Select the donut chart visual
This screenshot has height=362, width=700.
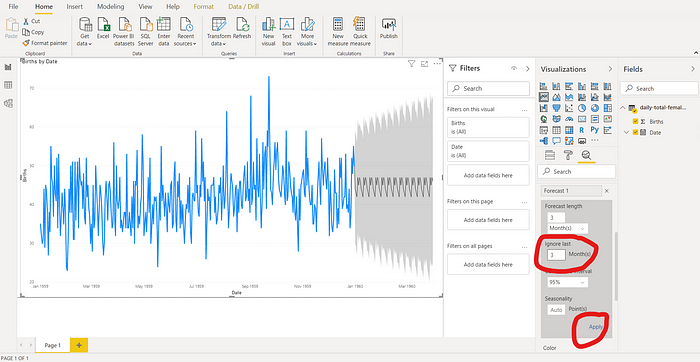[595, 108]
